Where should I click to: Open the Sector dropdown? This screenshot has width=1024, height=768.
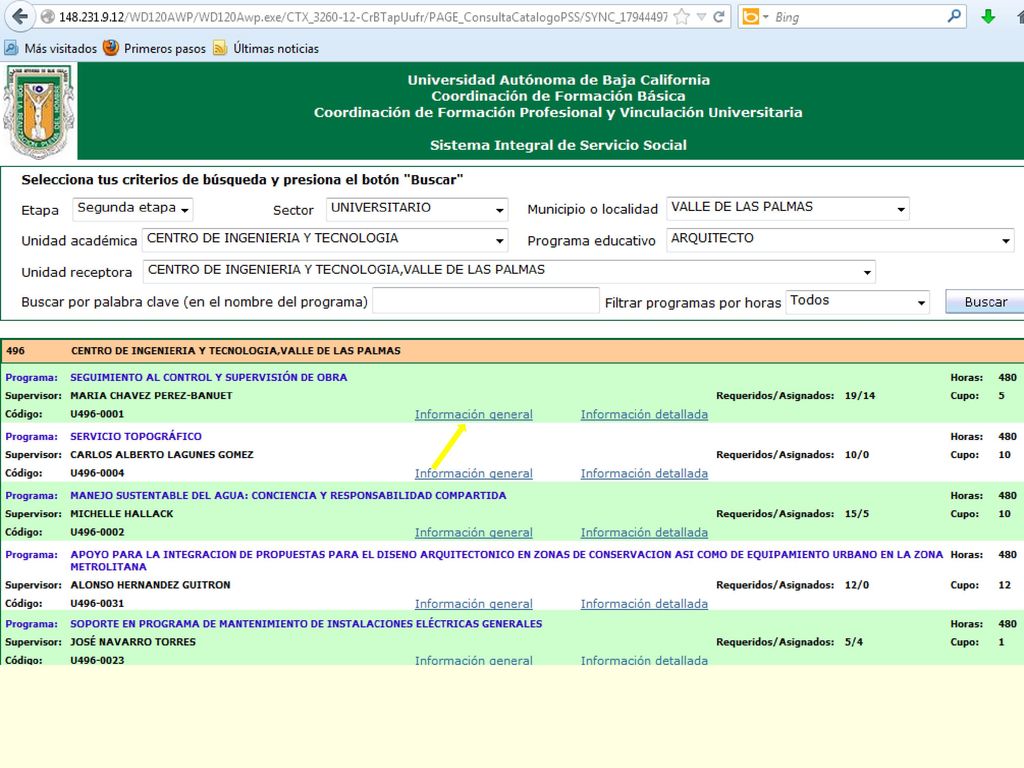(x=417, y=209)
